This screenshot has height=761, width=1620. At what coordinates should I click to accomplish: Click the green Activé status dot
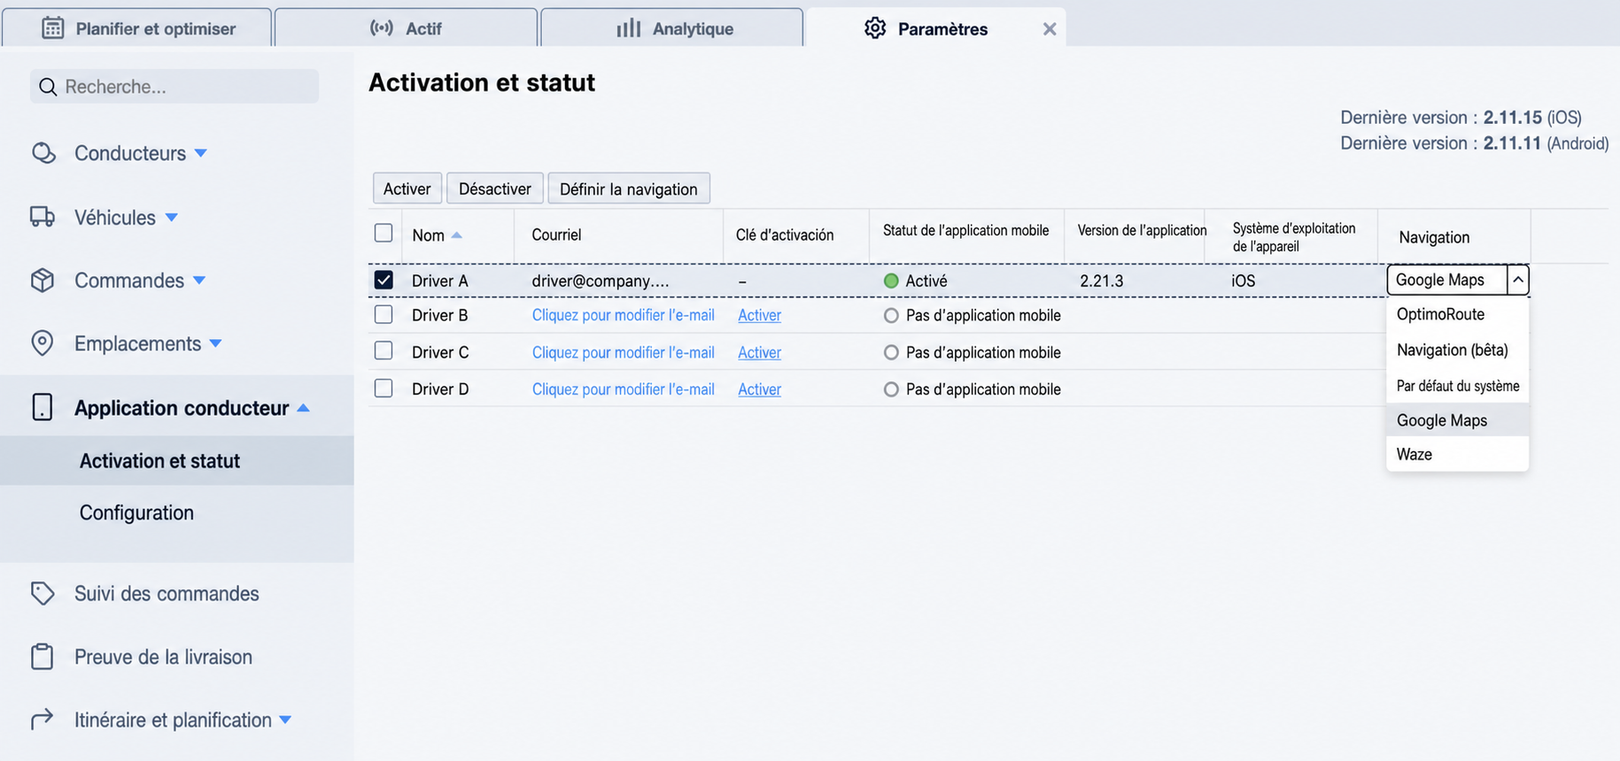pos(891,281)
